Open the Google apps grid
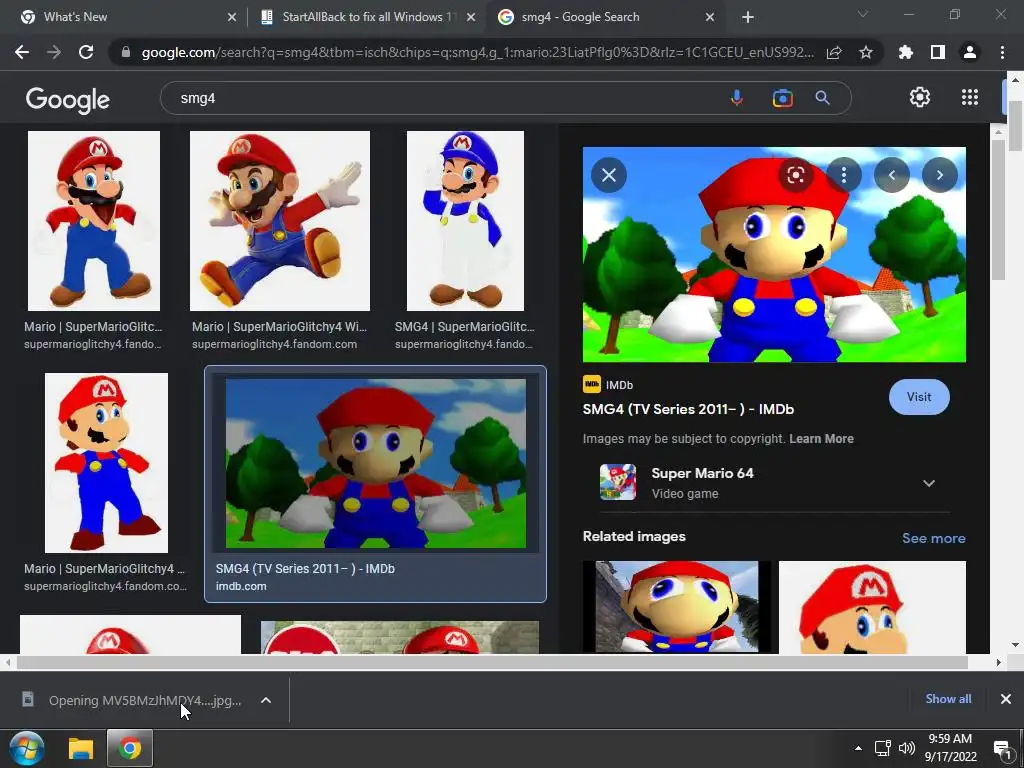 [970, 97]
